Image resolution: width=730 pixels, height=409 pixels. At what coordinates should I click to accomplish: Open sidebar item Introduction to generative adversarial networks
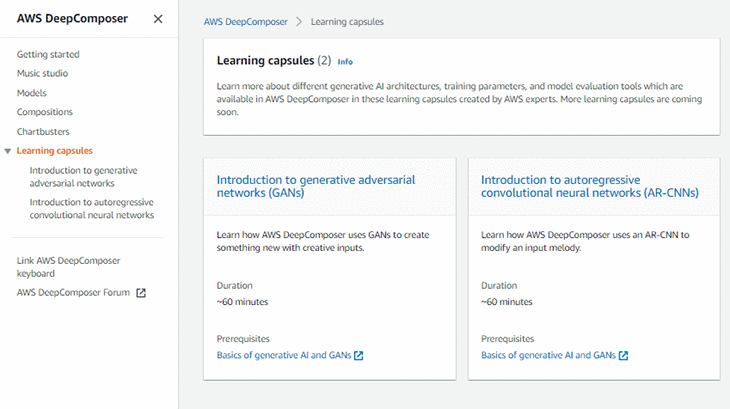83,177
